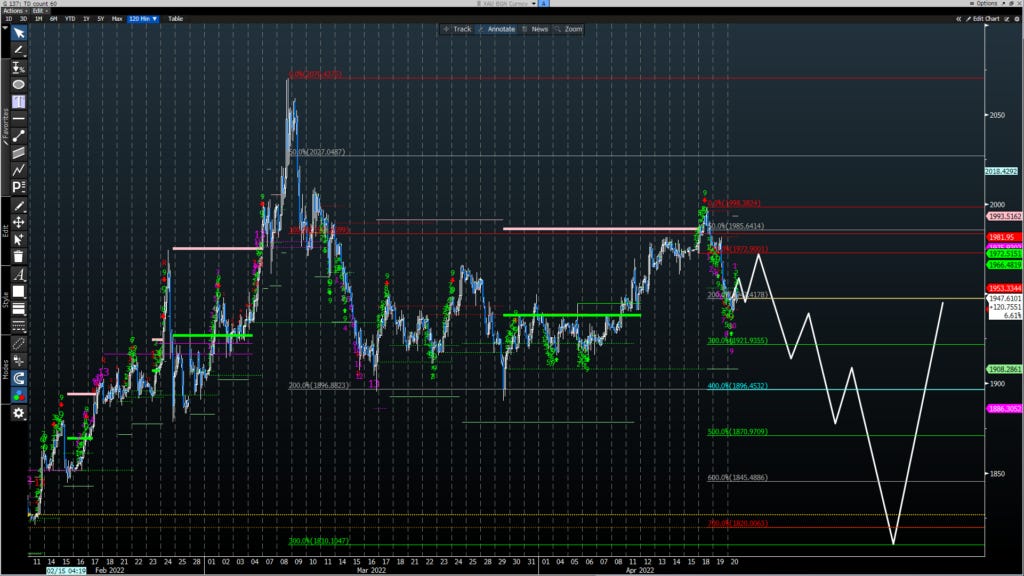Viewport: 1024px width, 576px height.
Task: Click the 600.0%(1845.4886) Fibonacci label
Action: (737, 477)
